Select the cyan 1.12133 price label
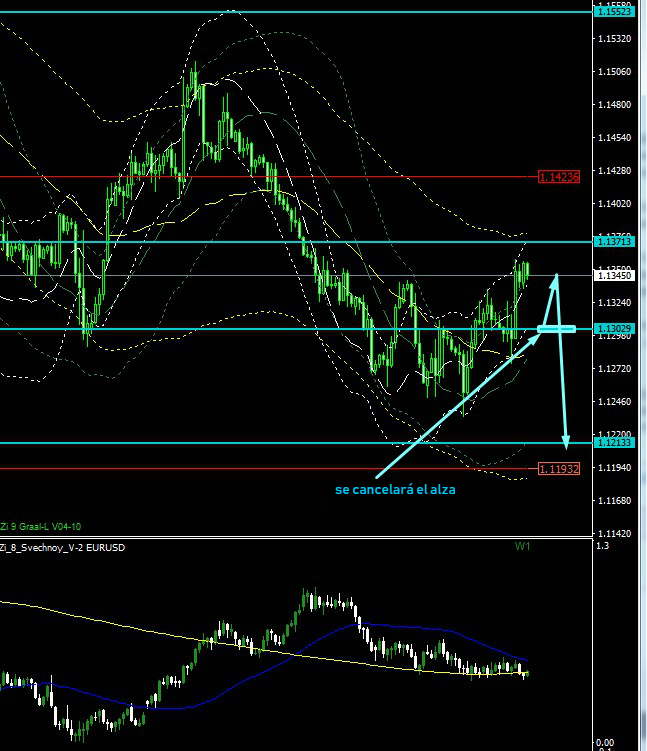This screenshot has height=751, width=647. 612,442
